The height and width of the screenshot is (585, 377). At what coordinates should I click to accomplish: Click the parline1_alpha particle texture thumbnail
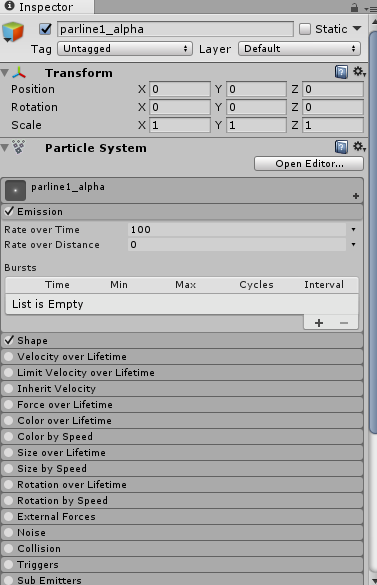tap(15, 190)
